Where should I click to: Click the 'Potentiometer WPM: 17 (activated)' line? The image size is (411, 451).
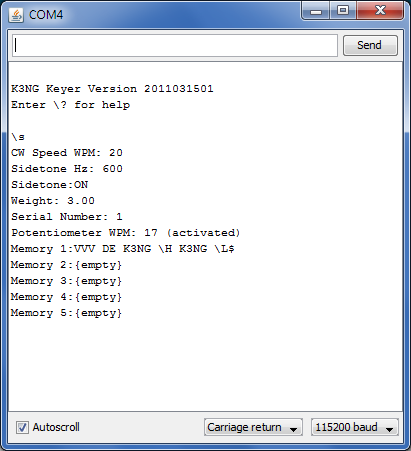pos(125,233)
